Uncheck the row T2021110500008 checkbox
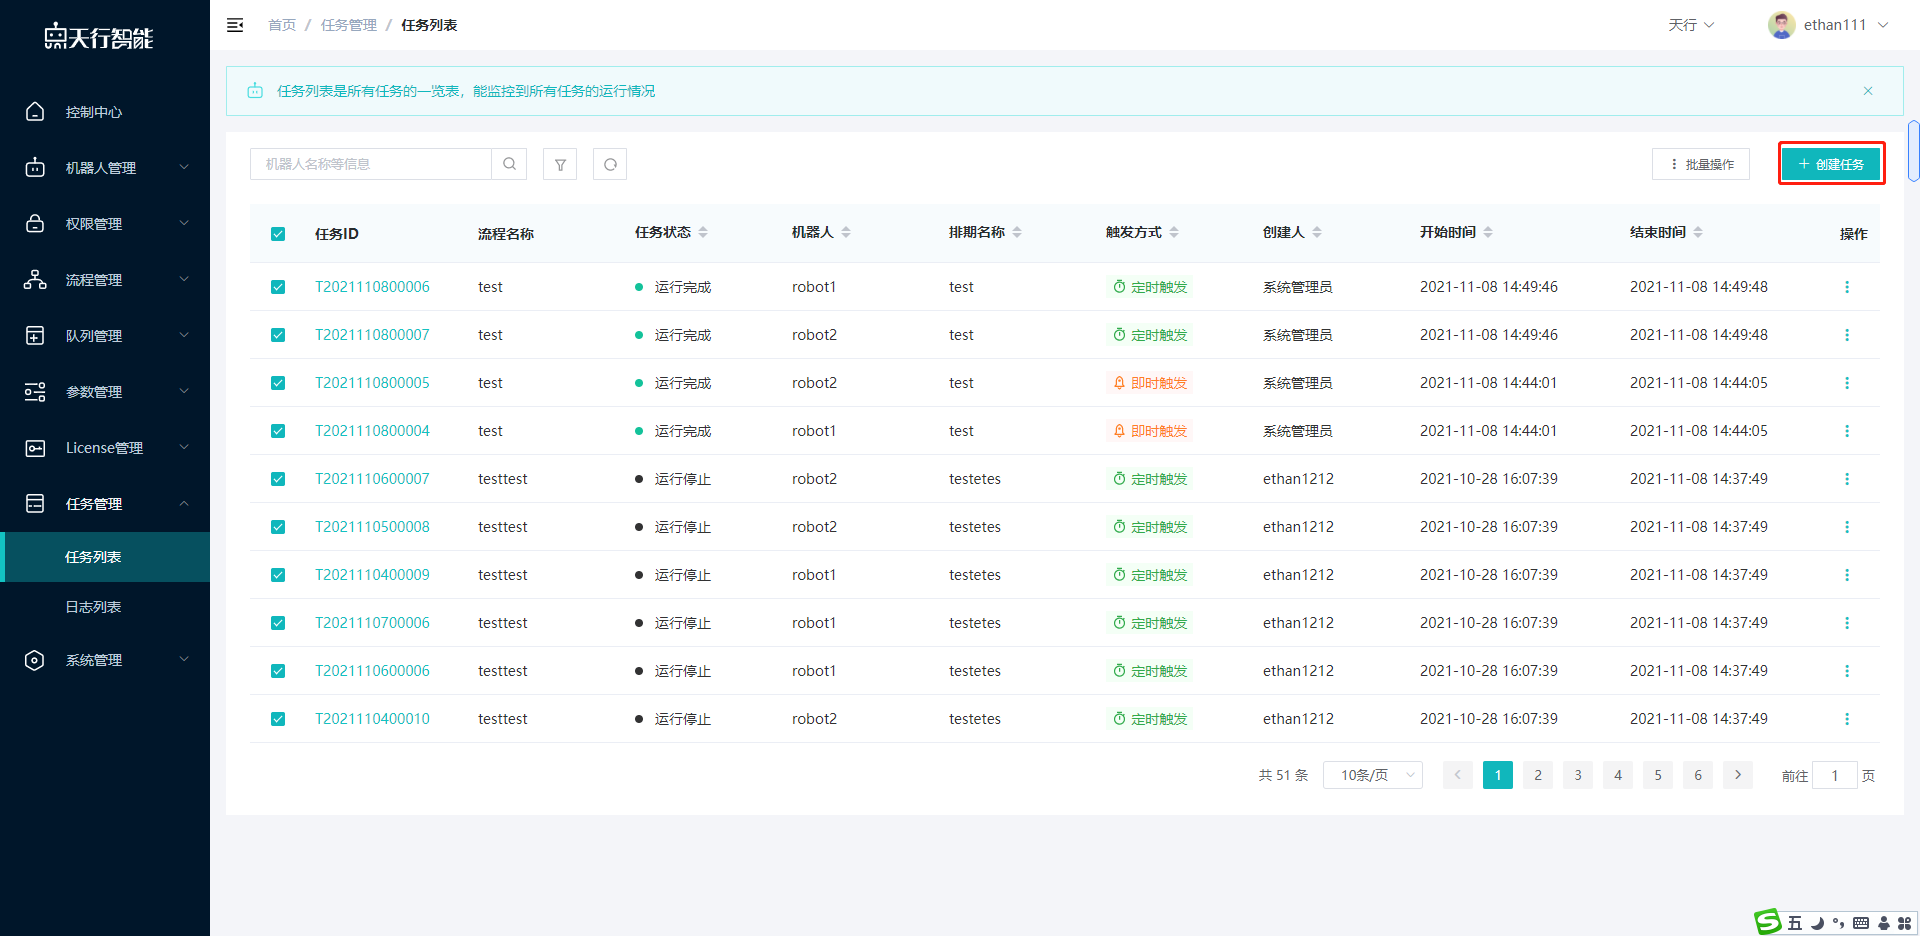The width and height of the screenshot is (1920, 936). tap(278, 527)
